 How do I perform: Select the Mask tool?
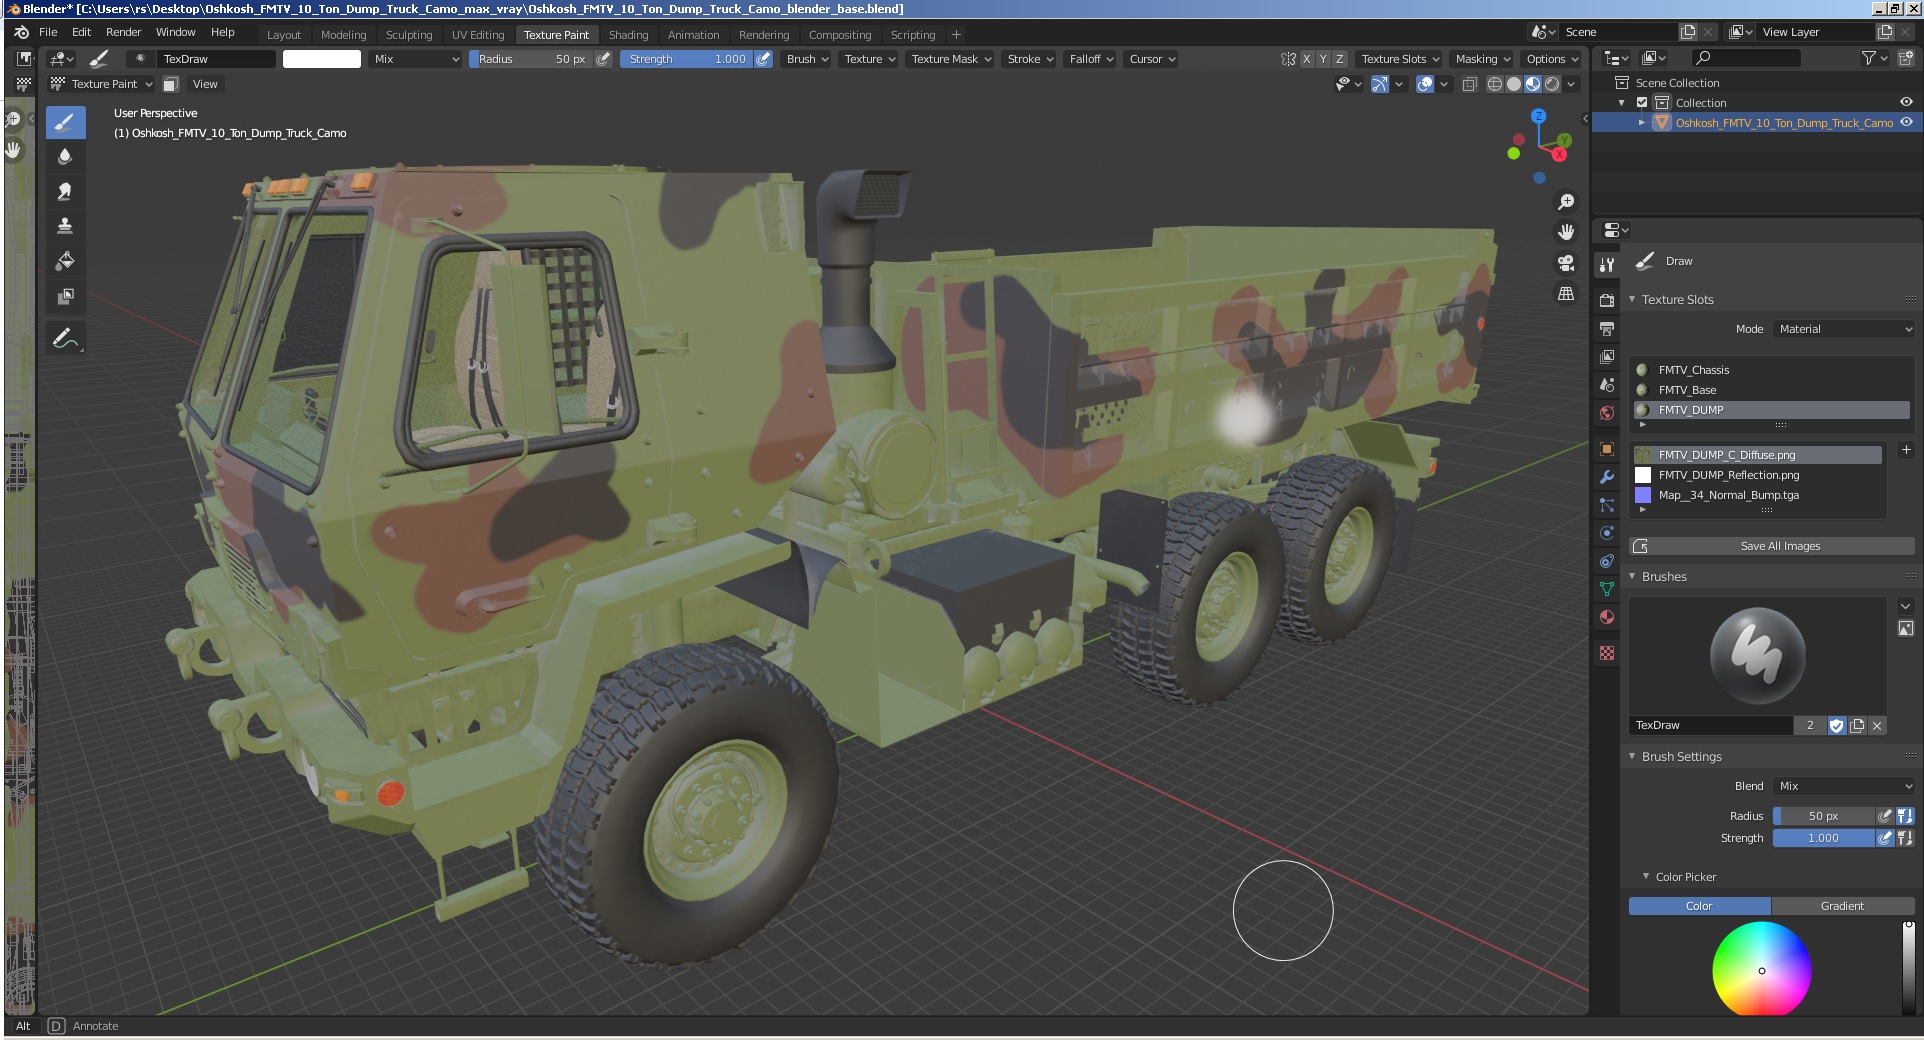[65, 296]
